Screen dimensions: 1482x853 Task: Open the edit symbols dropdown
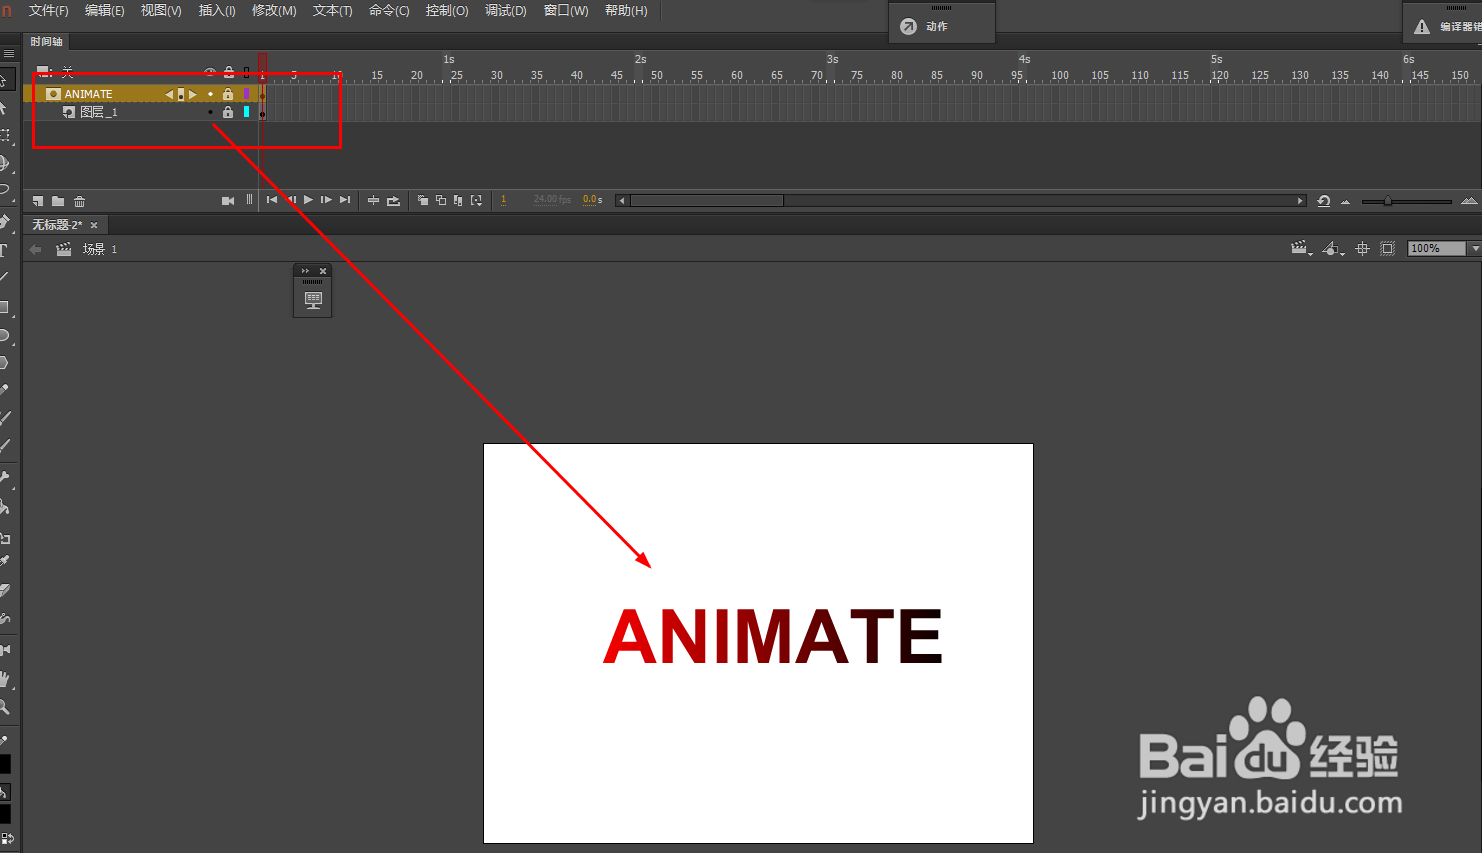1333,249
